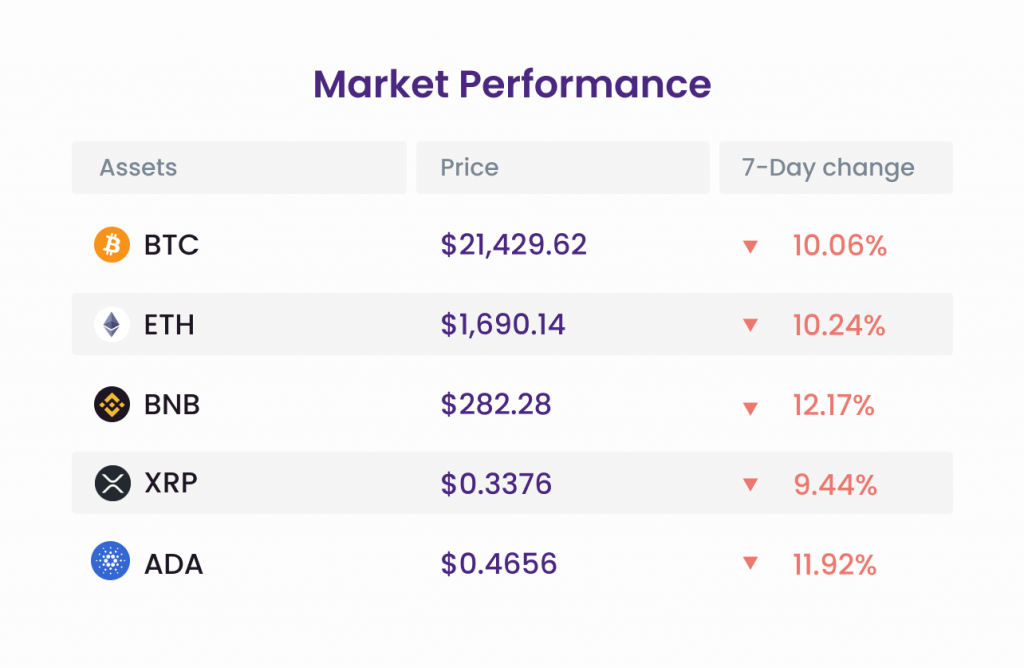The image size is (1024, 668).
Task: Open the BTC asset label
Action: tap(171, 246)
